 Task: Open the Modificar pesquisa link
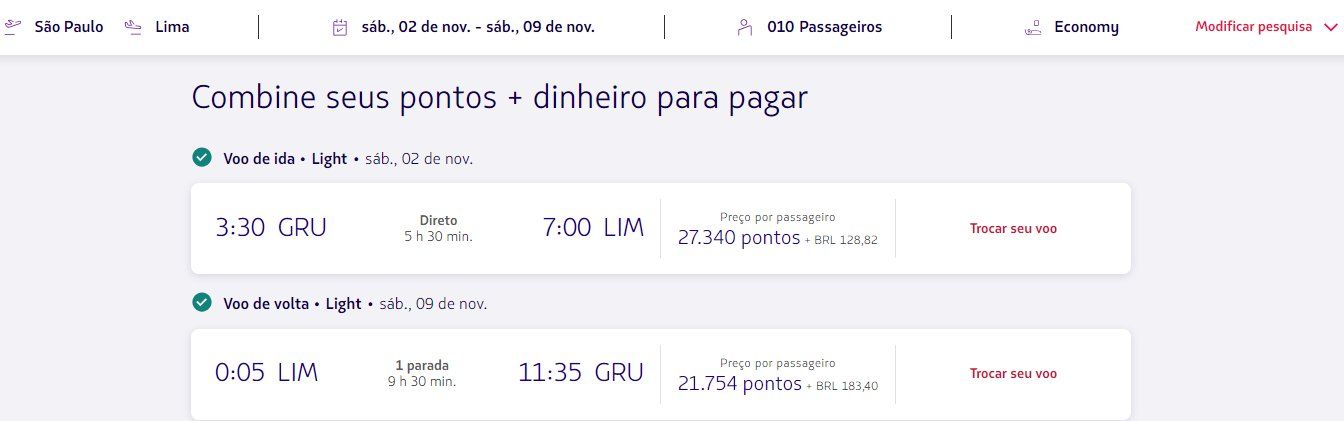[1253, 27]
